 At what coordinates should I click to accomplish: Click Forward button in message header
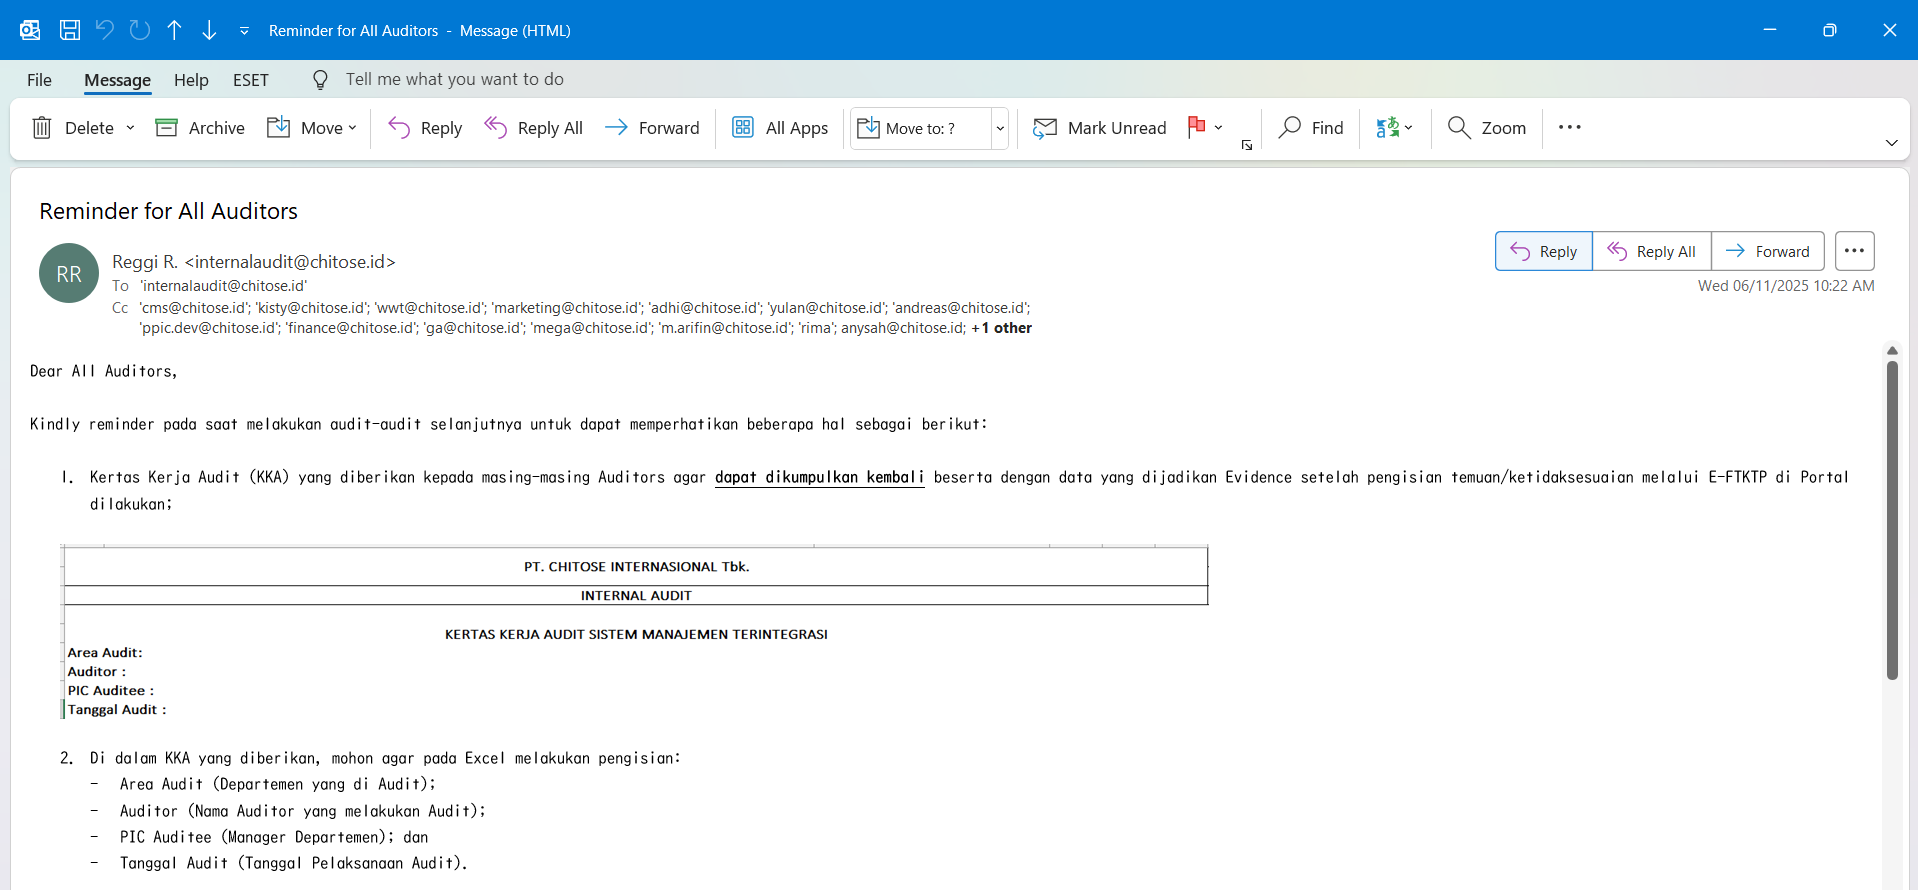pos(1768,252)
